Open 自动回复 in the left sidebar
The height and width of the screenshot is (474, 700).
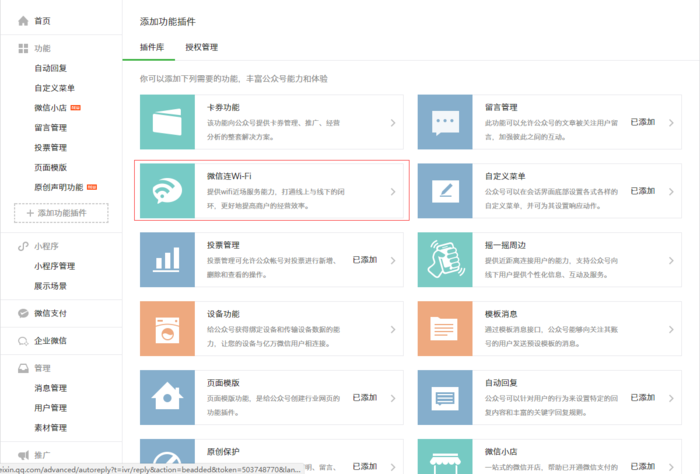(50, 68)
